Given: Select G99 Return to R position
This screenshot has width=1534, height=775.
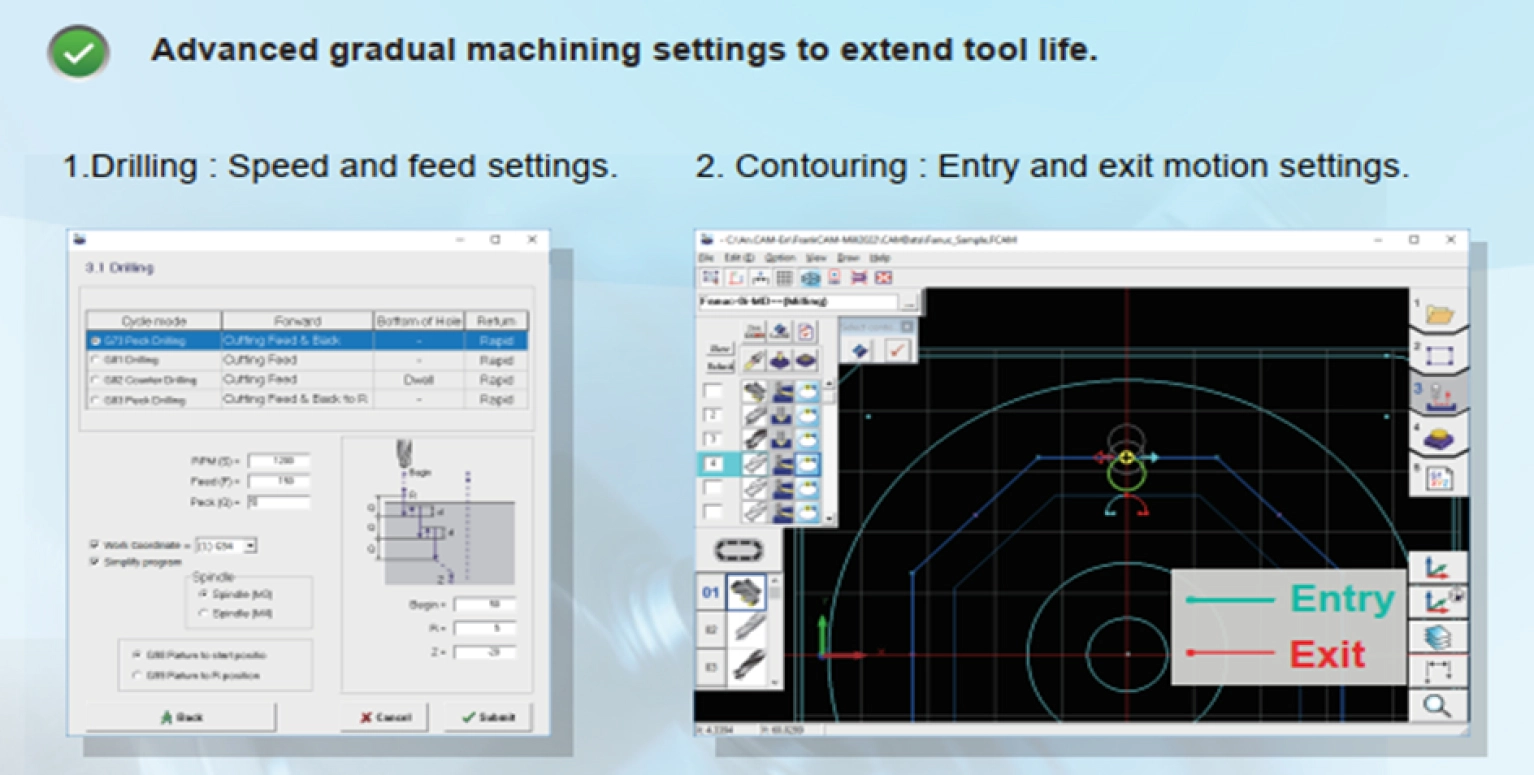Looking at the screenshot, I should (x=137, y=676).
